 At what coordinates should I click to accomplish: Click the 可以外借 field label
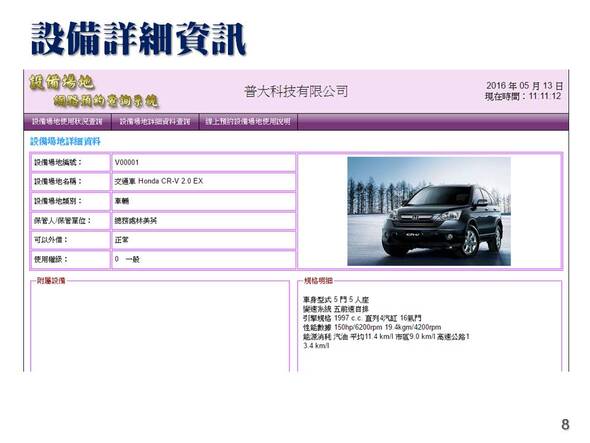click(x=50, y=240)
